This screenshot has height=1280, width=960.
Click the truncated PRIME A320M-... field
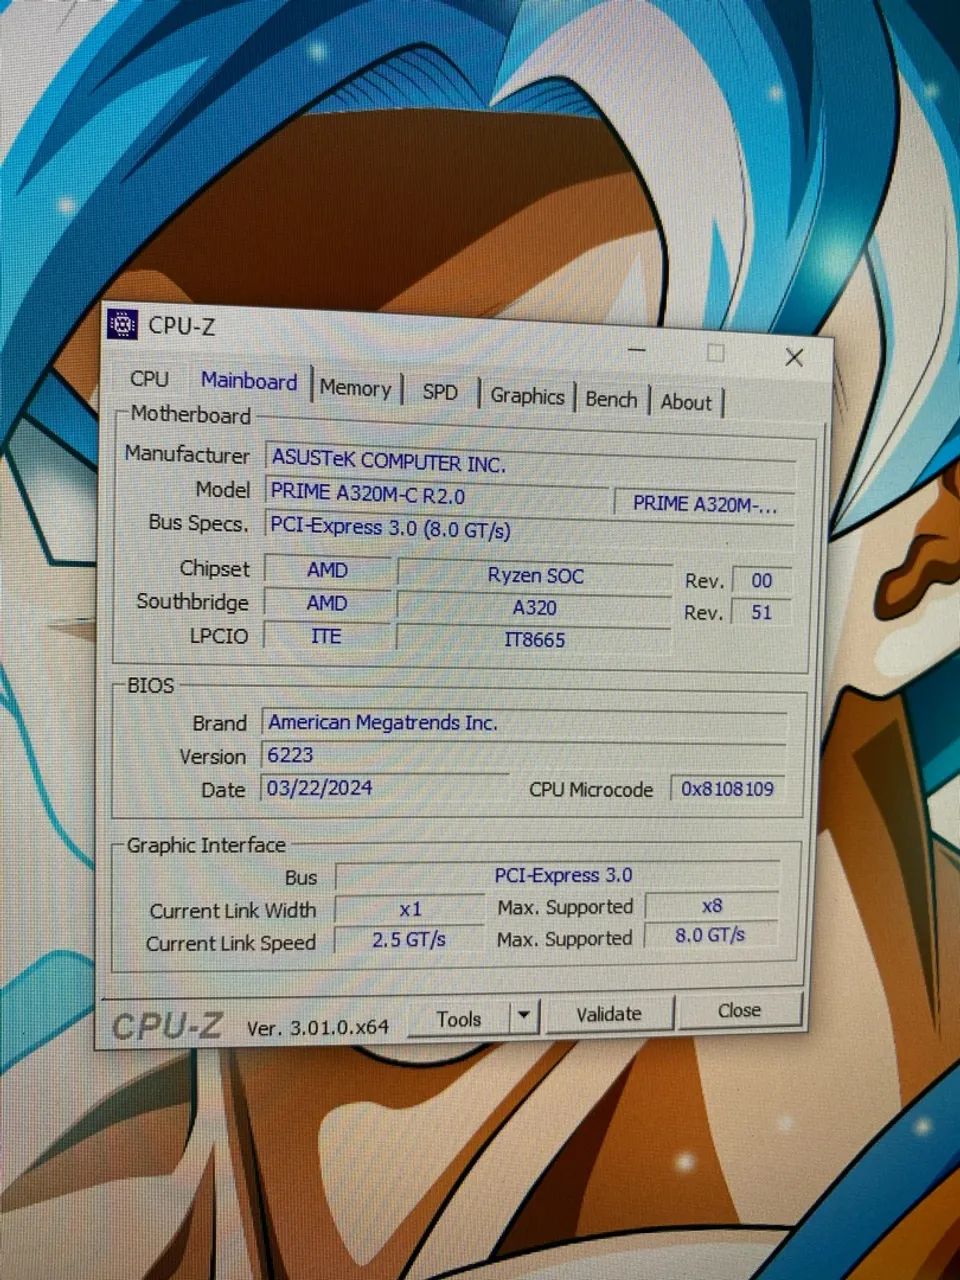704,504
